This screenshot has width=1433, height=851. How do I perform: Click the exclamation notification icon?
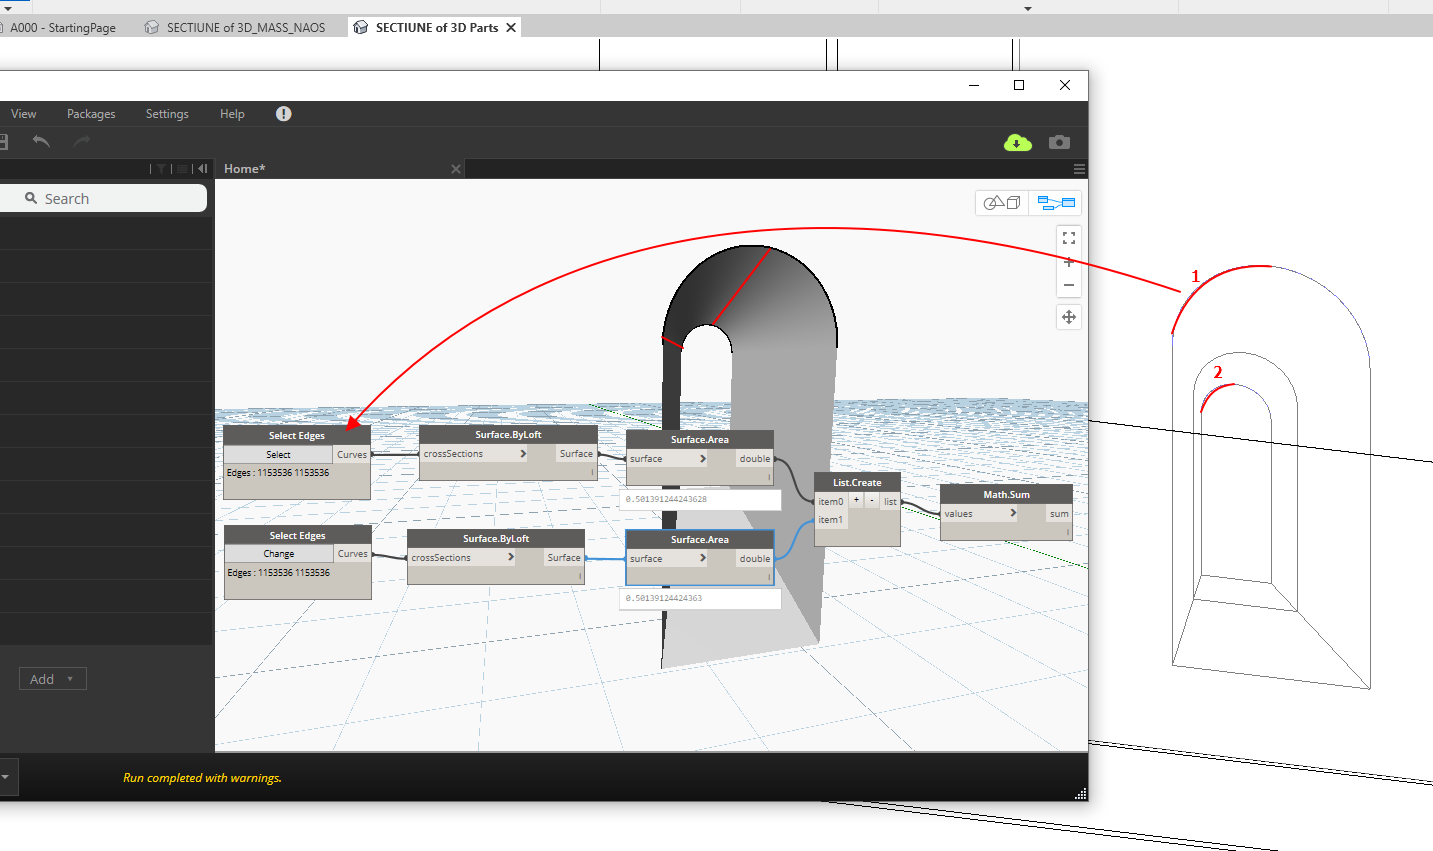(x=284, y=114)
